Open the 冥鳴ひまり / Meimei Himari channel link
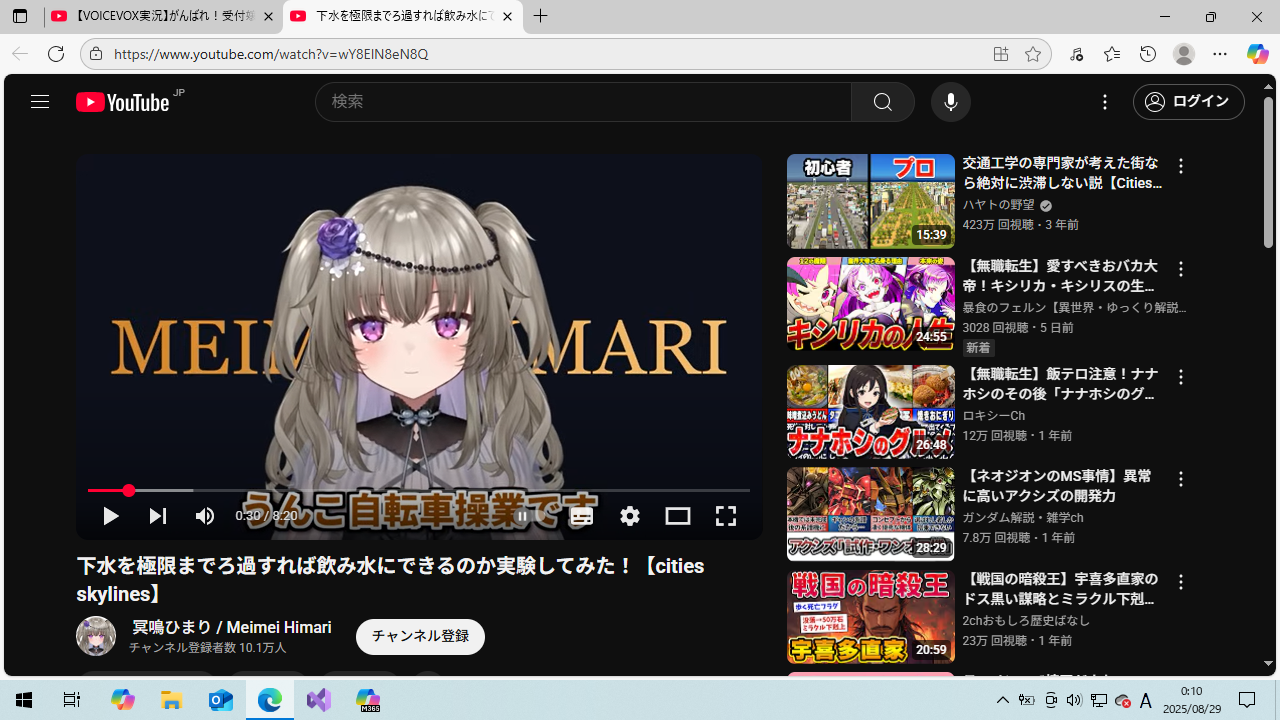Screen dimensions: 1280x720 point(232,627)
